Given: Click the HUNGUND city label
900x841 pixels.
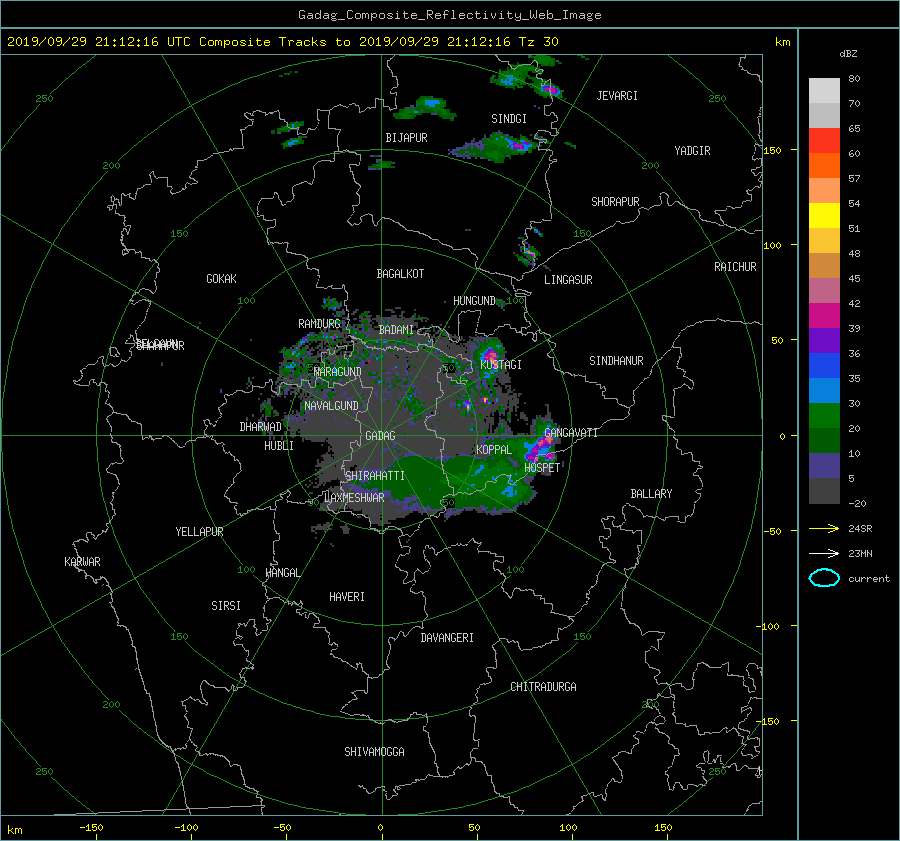Looking at the screenshot, I should pos(474,301).
